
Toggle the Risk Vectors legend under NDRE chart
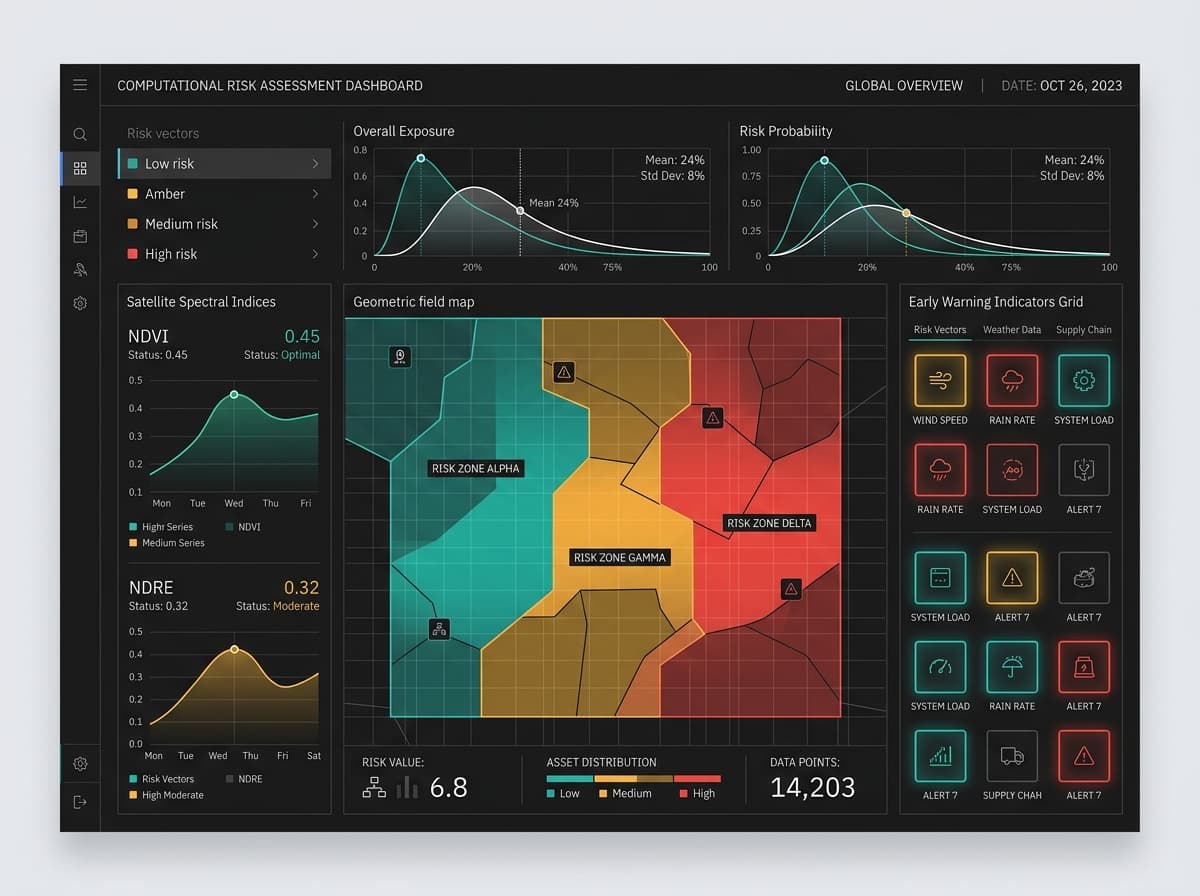162,779
